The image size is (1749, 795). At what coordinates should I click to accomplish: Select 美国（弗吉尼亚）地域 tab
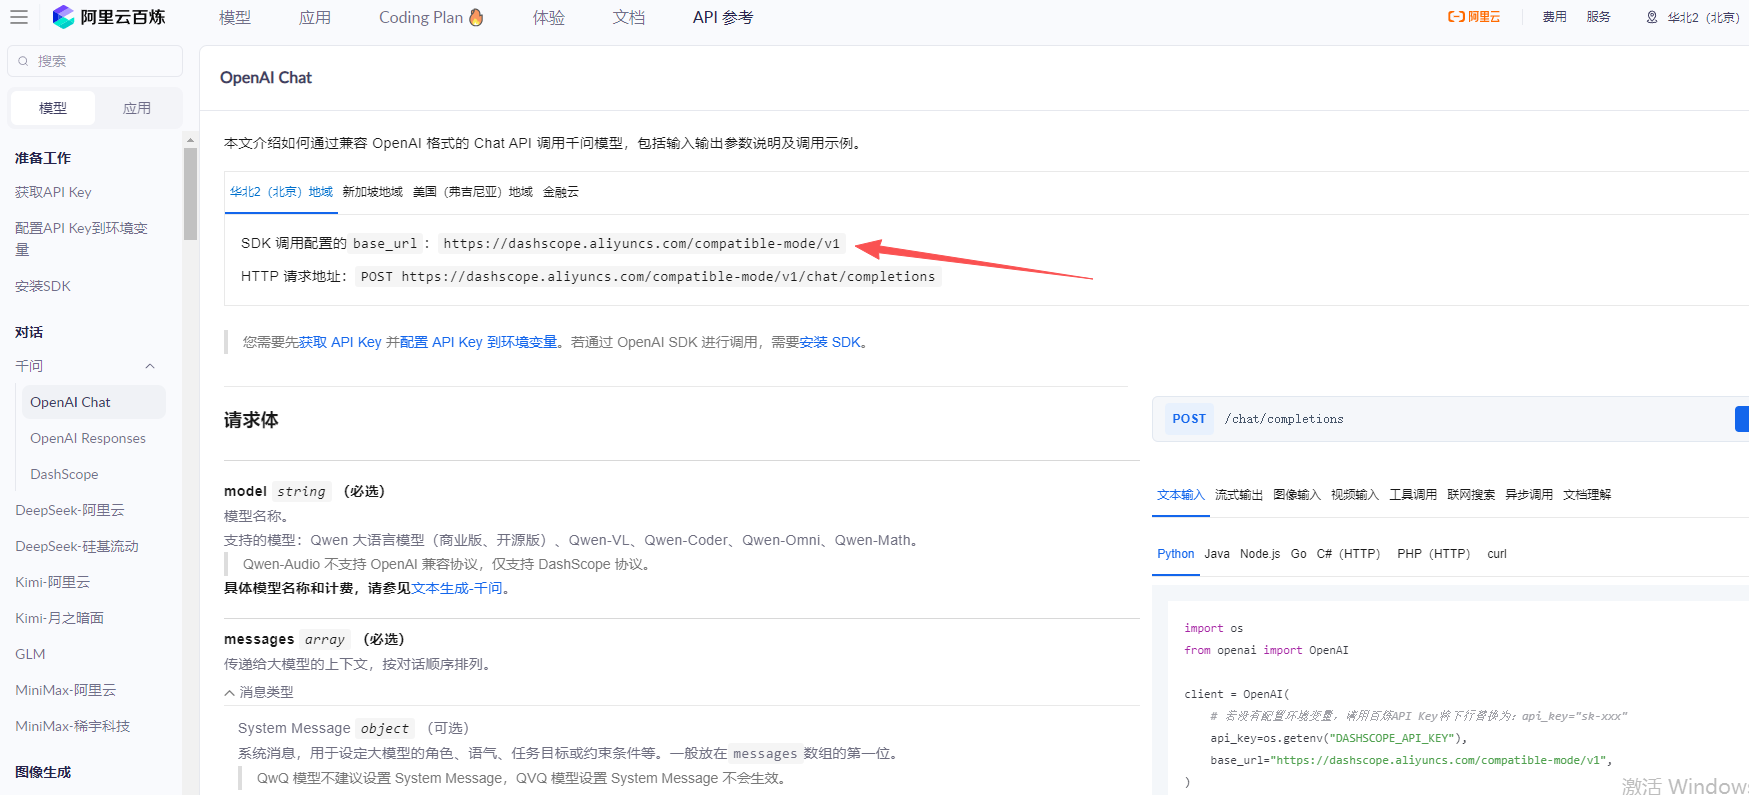point(473,192)
